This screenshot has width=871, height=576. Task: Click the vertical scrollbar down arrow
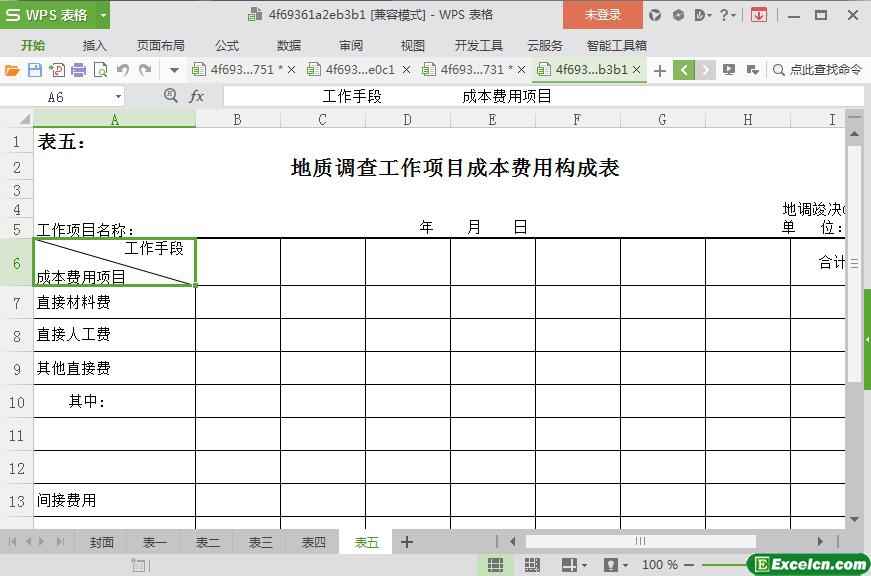pos(854,520)
